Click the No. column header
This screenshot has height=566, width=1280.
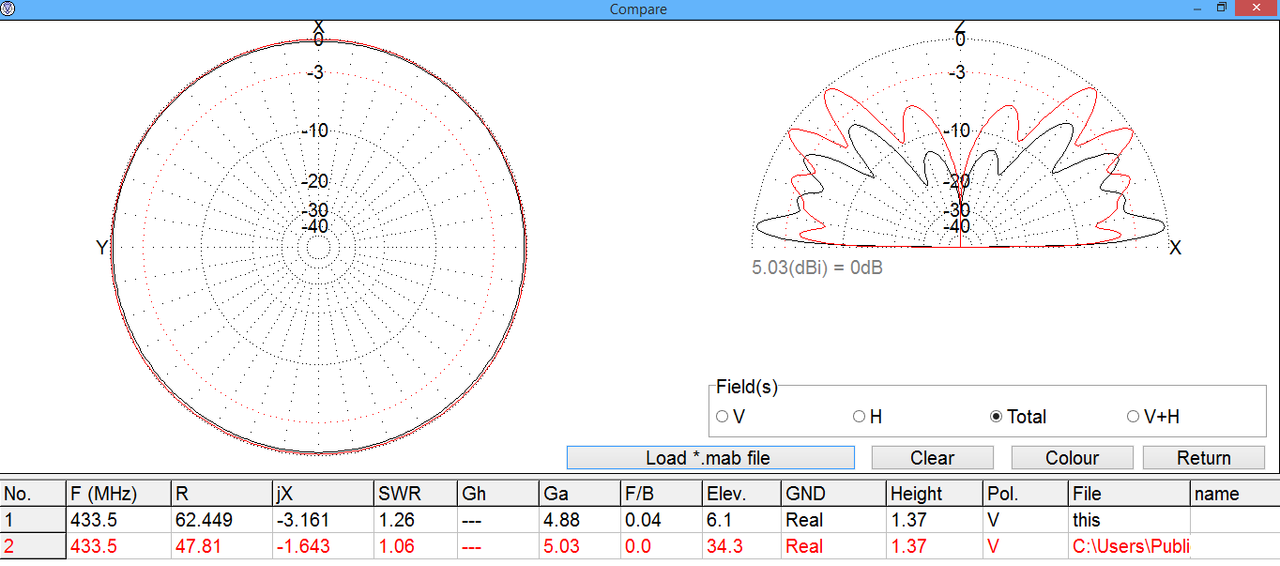click(x=33, y=494)
